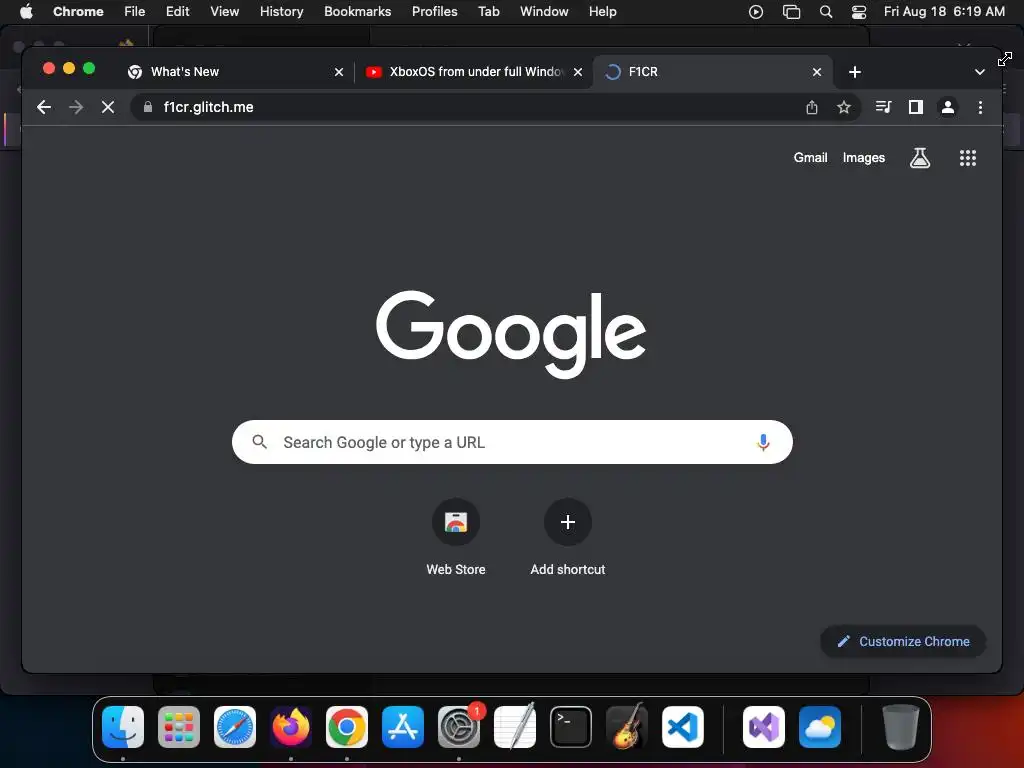Open Visual Studio Code from Dock
Viewport: 1024px width, 768px height.
coord(682,727)
